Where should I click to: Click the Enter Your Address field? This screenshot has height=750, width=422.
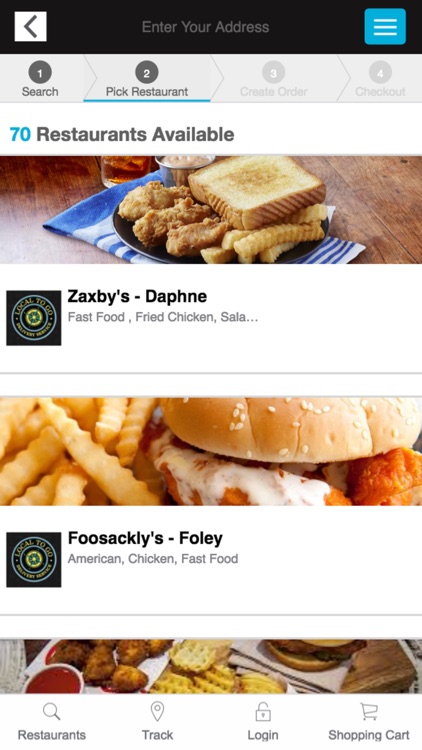(205, 27)
